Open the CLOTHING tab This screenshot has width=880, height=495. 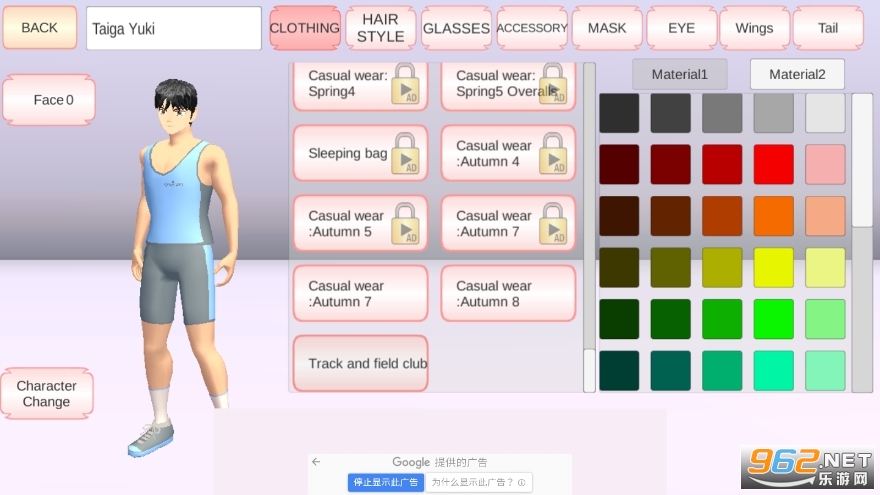coord(305,28)
